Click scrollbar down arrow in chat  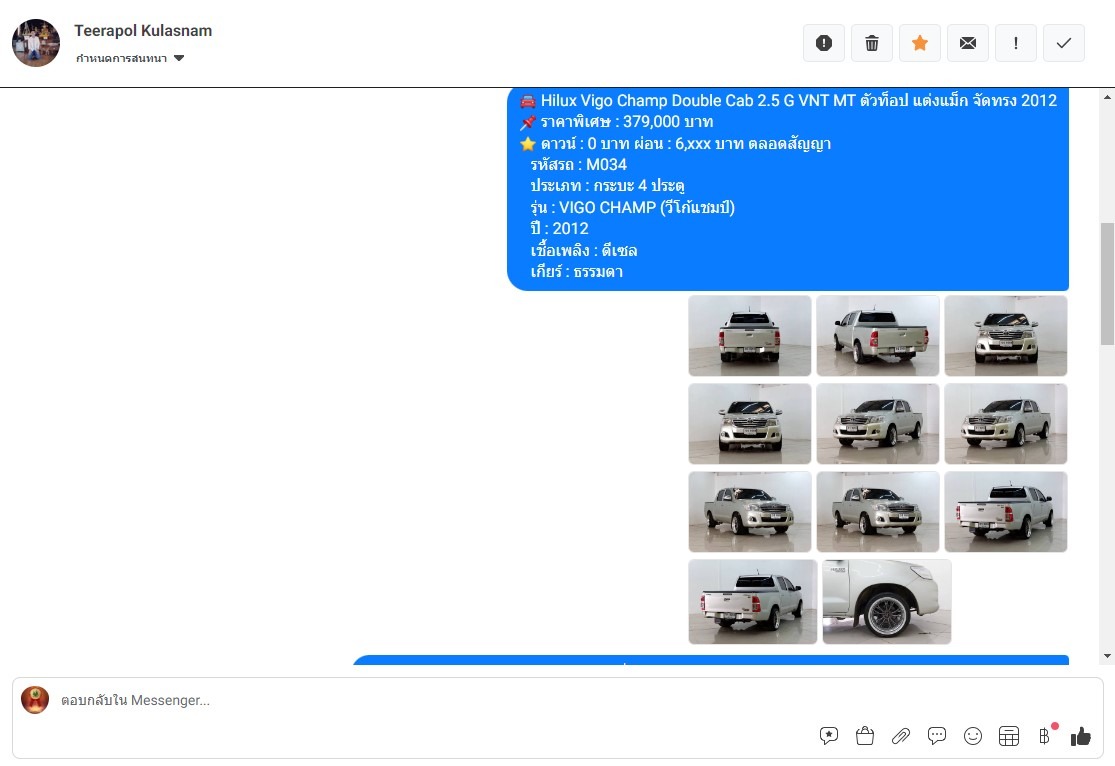pyautogui.click(x=1107, y=656)
